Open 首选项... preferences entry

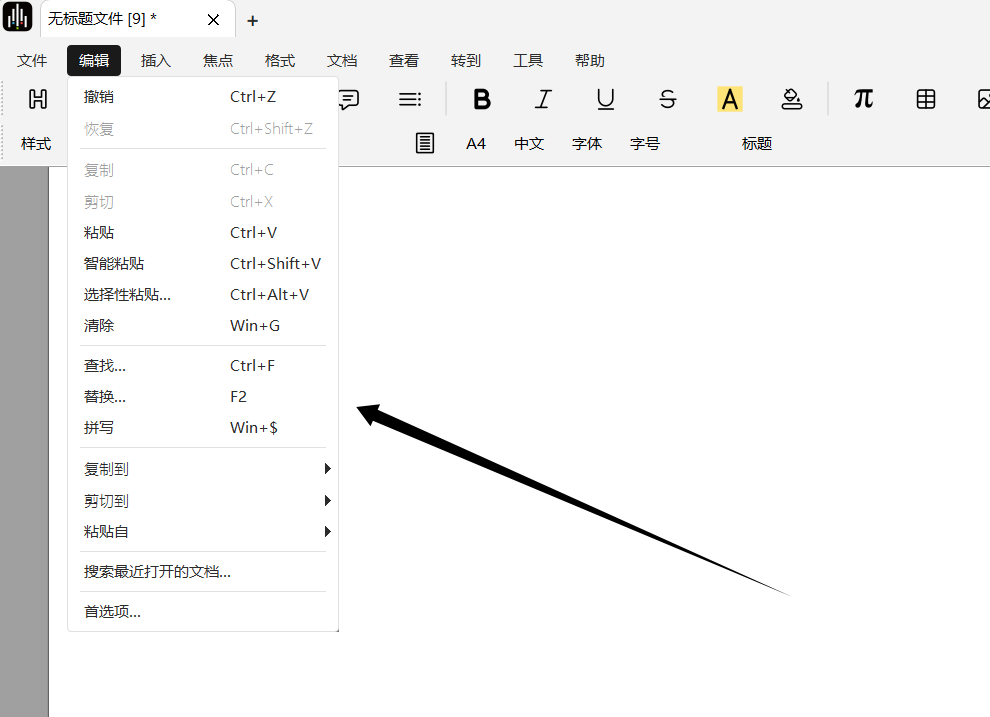[x=112, y=612]
